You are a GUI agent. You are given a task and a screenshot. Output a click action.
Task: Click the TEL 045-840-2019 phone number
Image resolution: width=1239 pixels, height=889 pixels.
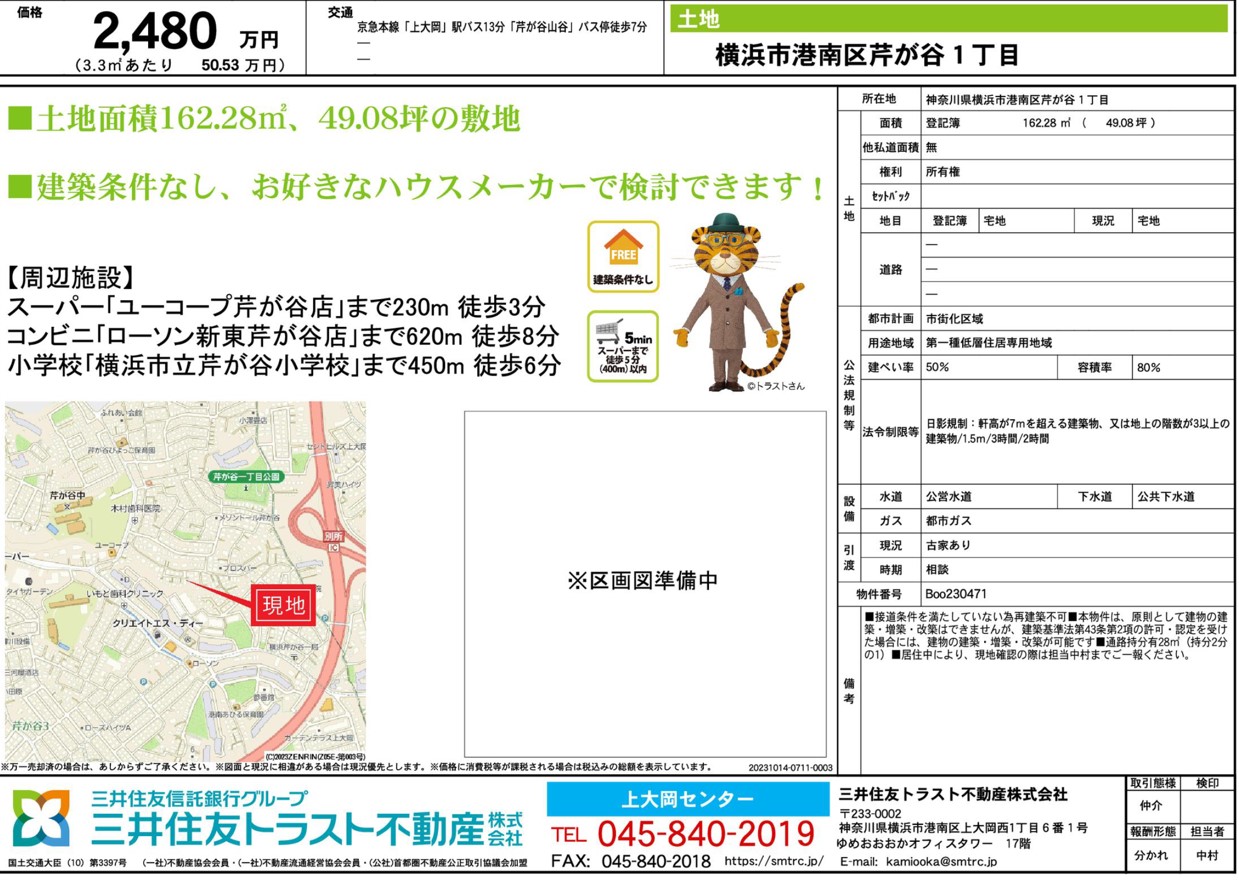pos(684,832)
